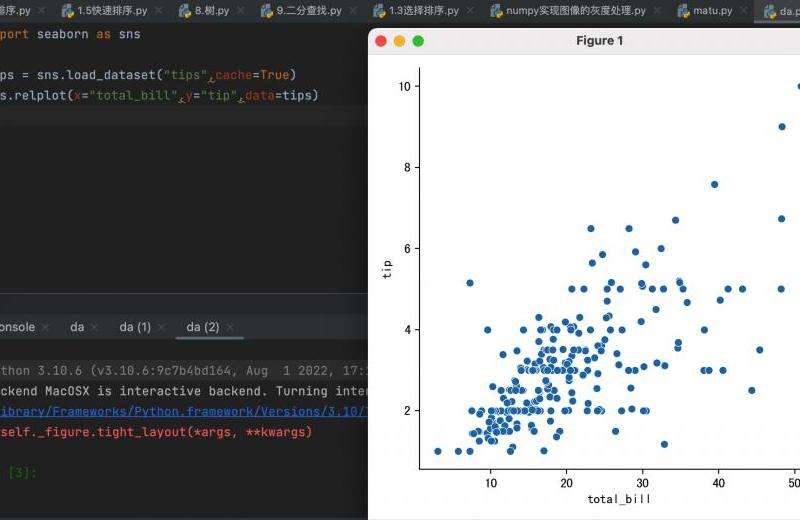Click the Python file icon on 8.树.py
The height and width of the screenshot is (520, 800).
pyautogui.click(x=186, y=11)
